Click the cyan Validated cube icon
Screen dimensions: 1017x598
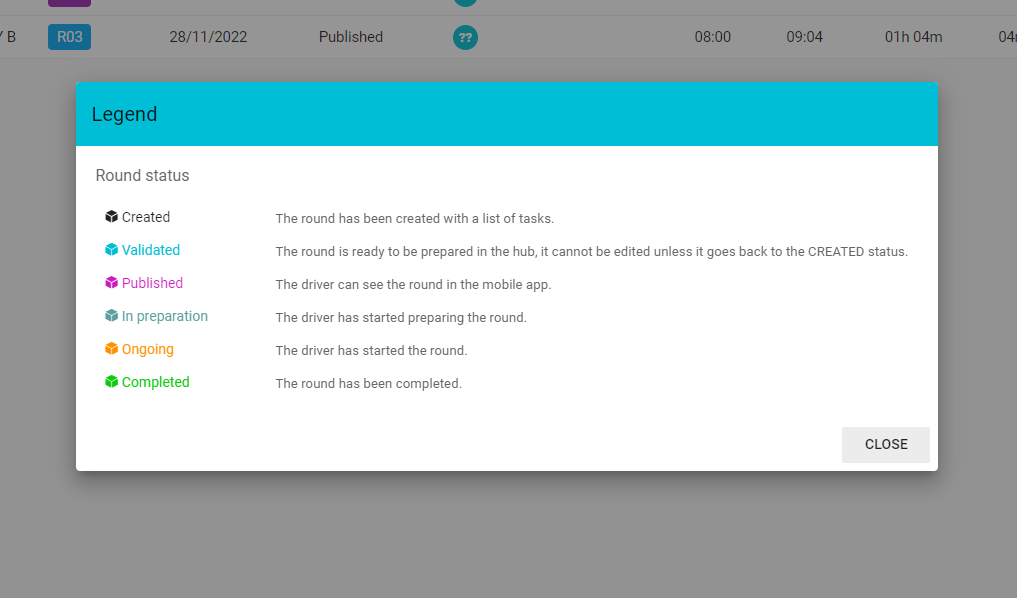click(x=112, y=250)
